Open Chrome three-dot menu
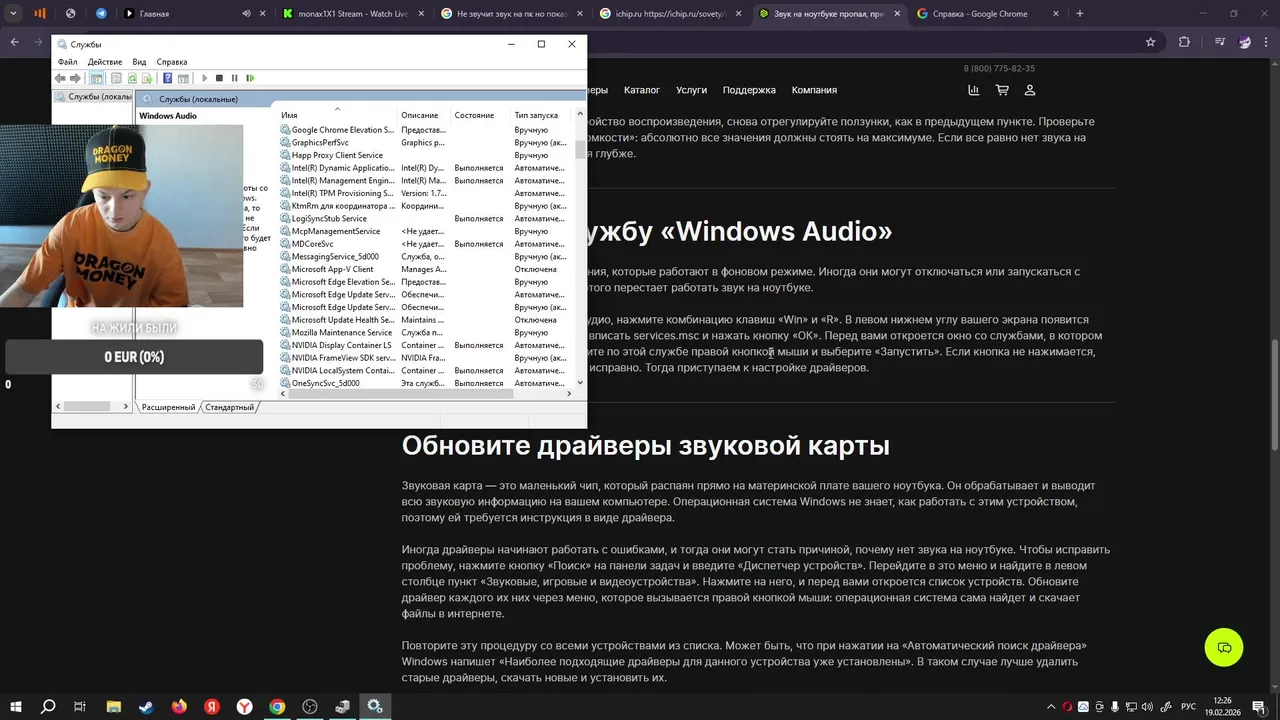 click(x=1266, y=42)
